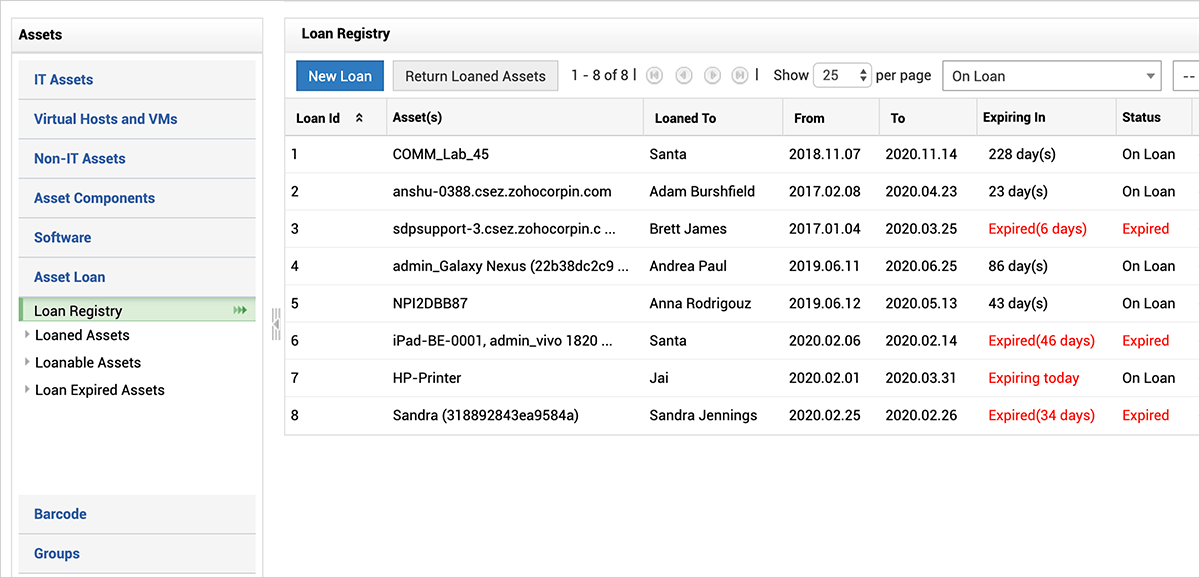The image size is (1200, 578).
Task: Click the Loan Registry panel title
Action: click(x=346, y=34)
